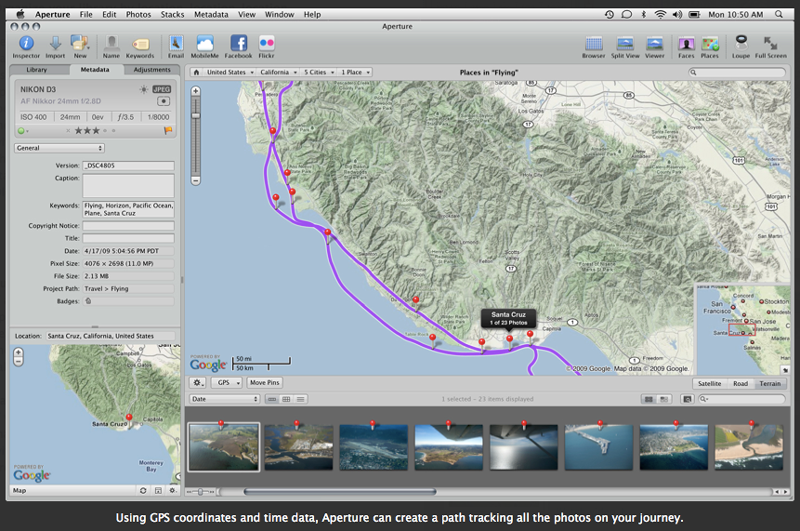Select Terrain map type
Screen dimensions: 800x531
tap(770, 384)
